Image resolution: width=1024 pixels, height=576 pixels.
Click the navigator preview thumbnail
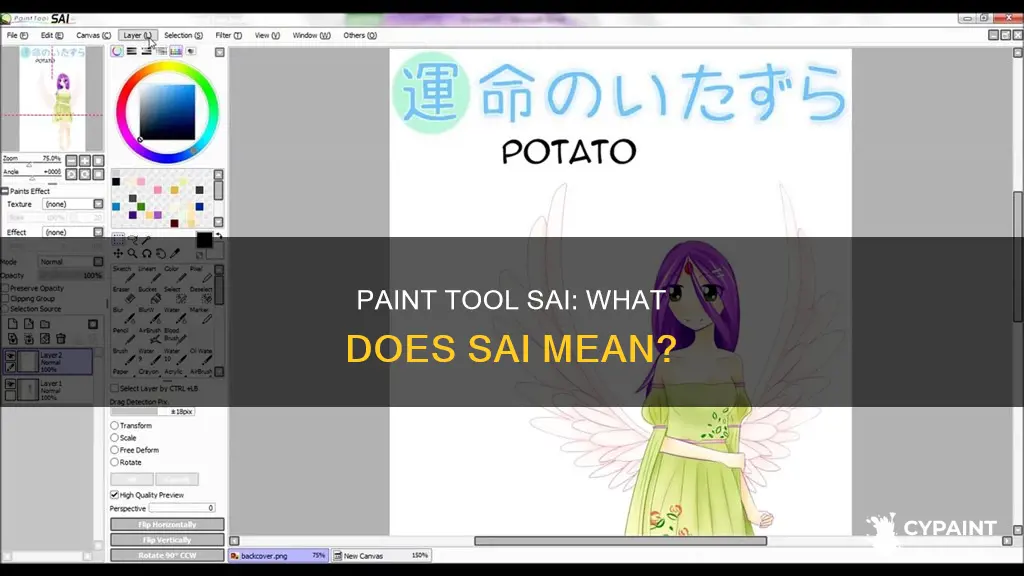coord(52,99)
